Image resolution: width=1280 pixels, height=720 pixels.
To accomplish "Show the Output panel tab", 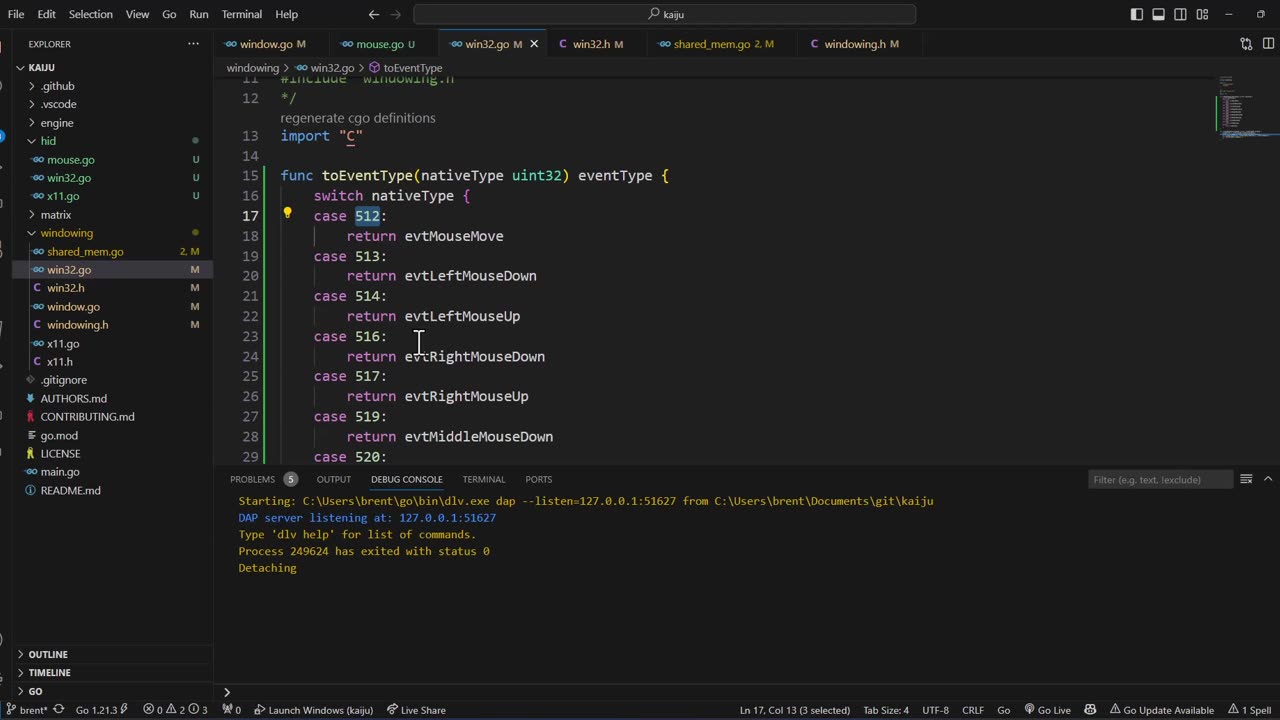I will click(334, 479).
